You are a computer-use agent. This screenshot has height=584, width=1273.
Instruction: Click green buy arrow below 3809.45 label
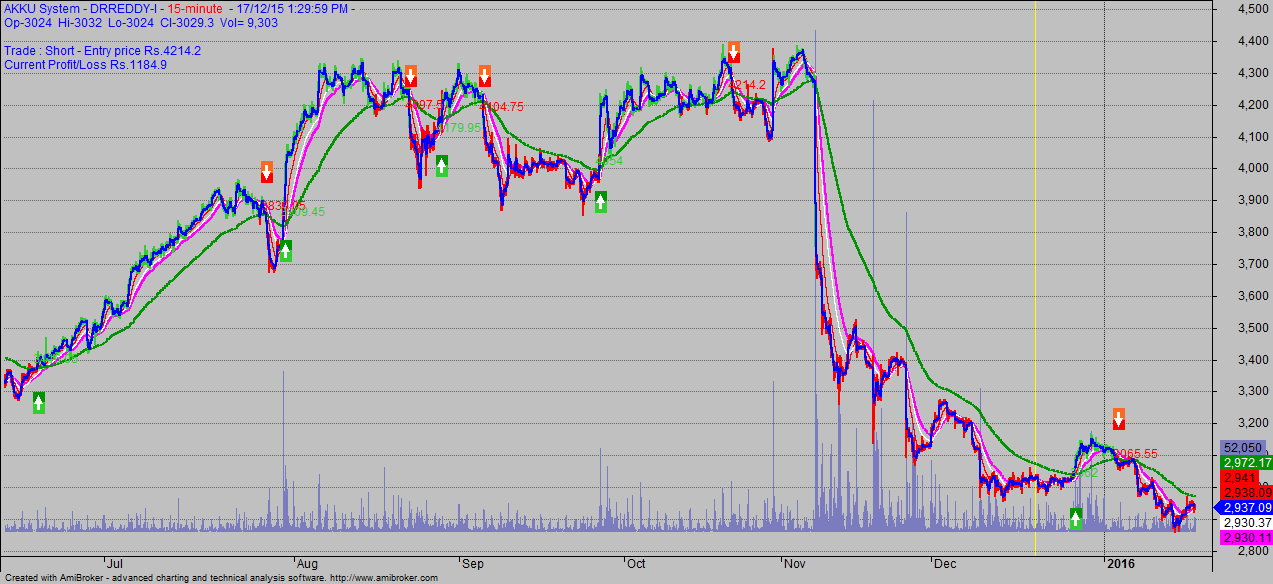[285, 250]
